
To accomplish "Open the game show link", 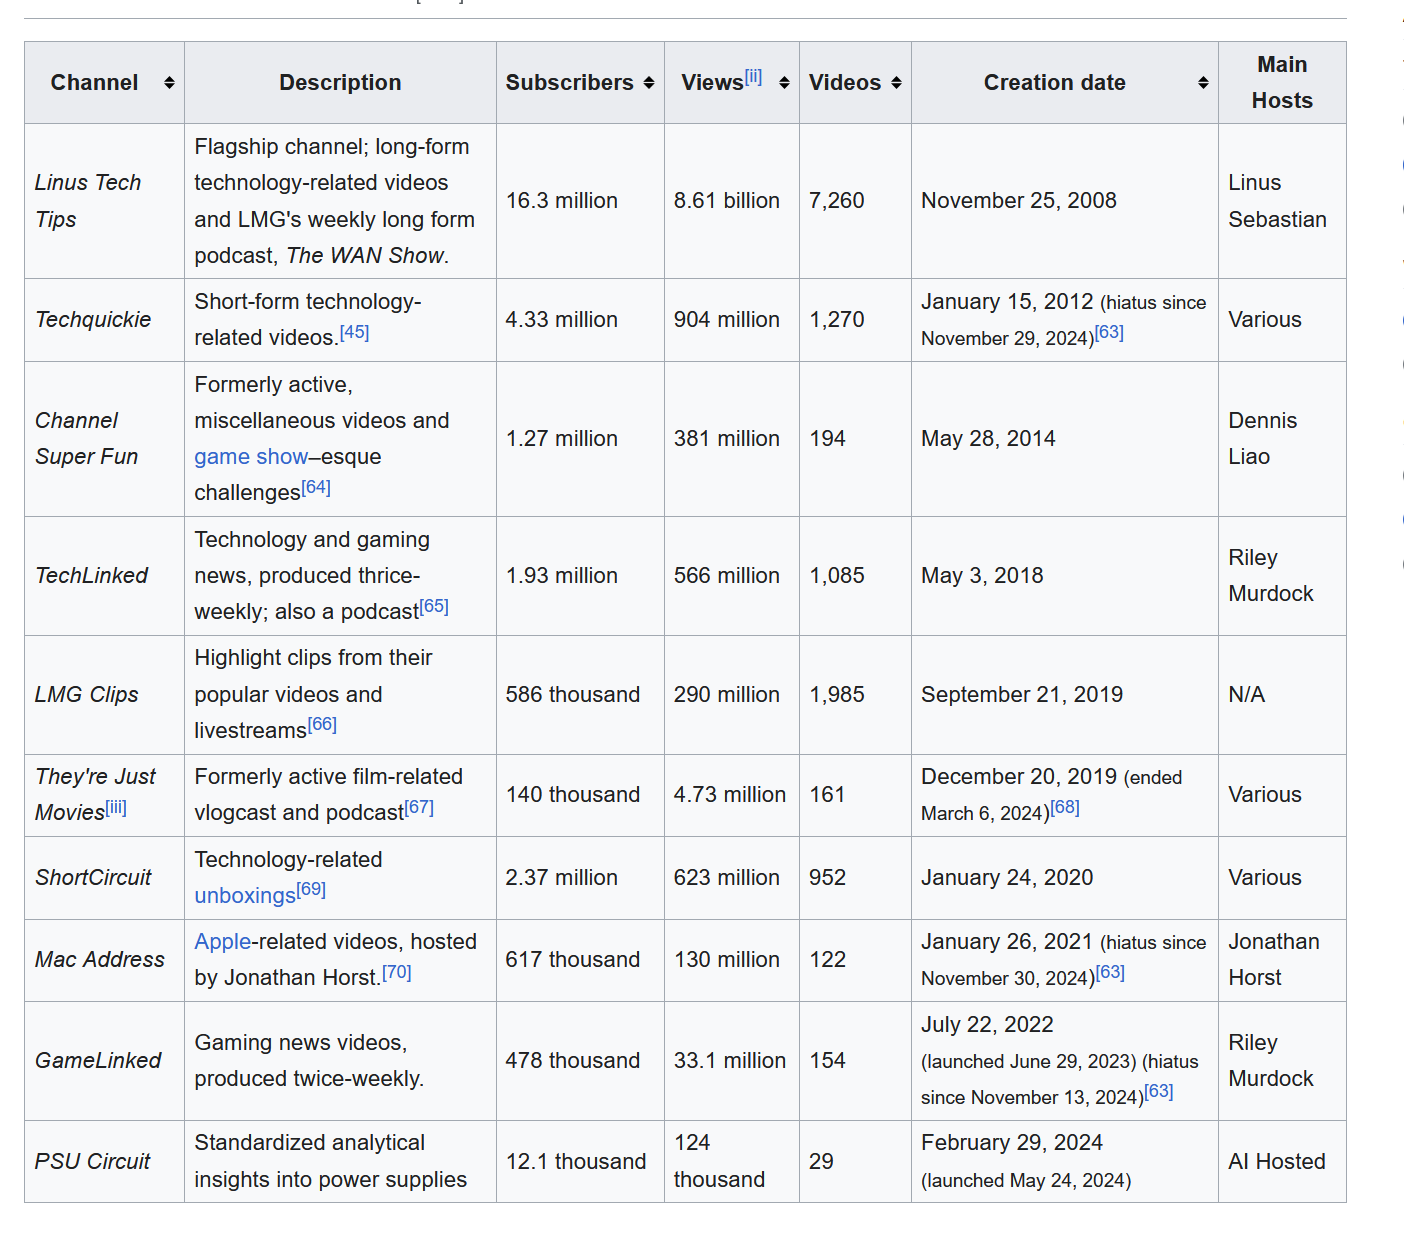I will 251,457.
